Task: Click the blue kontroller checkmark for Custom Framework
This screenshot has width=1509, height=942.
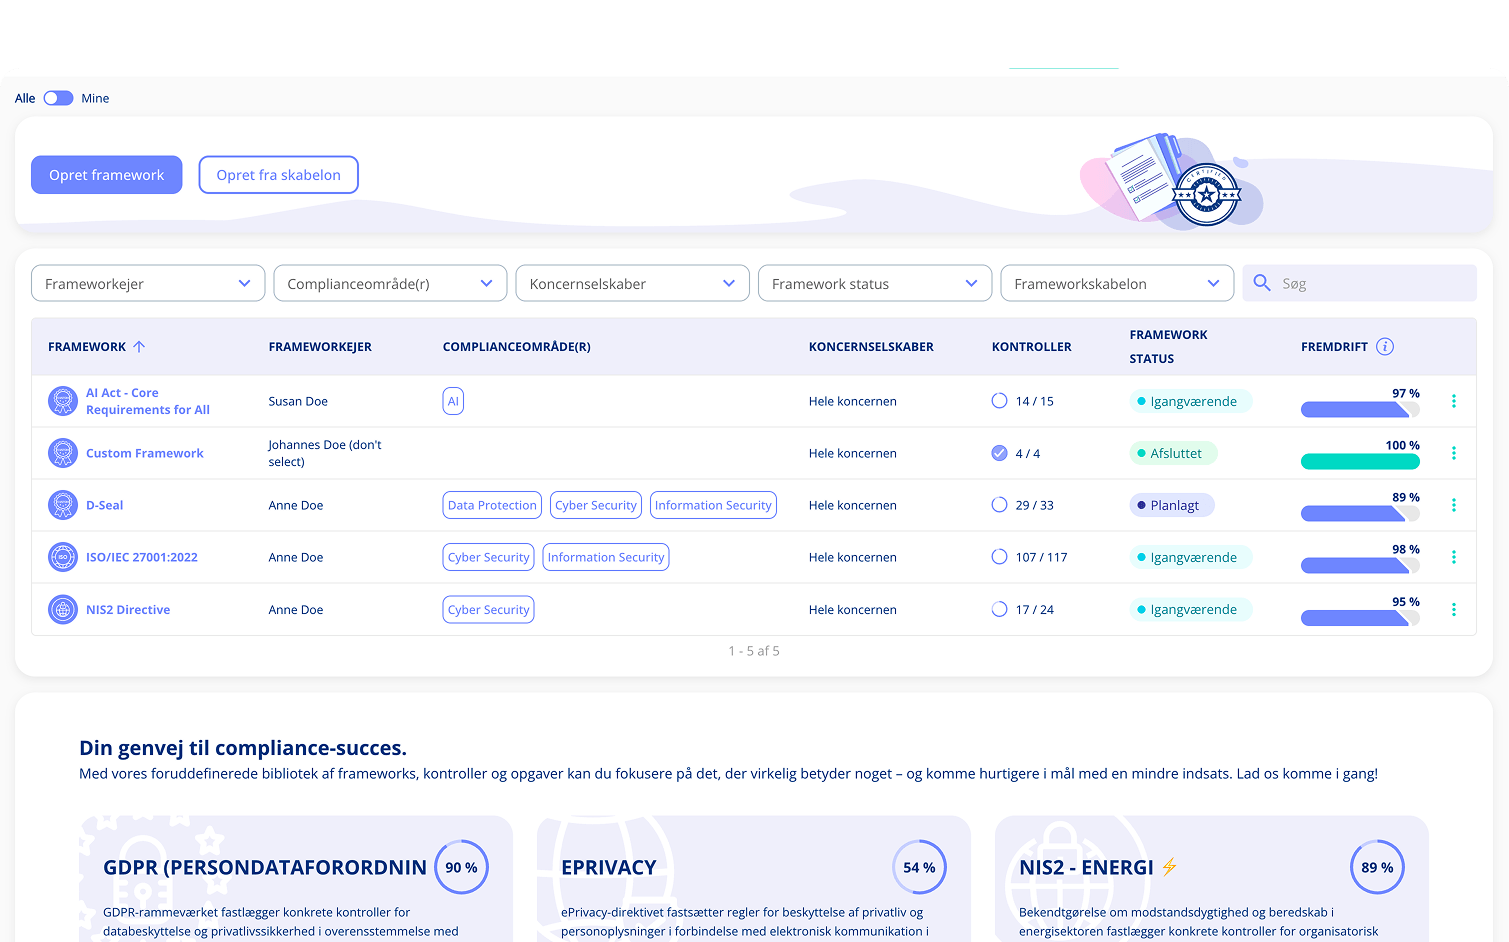Action: pos(999,452)
